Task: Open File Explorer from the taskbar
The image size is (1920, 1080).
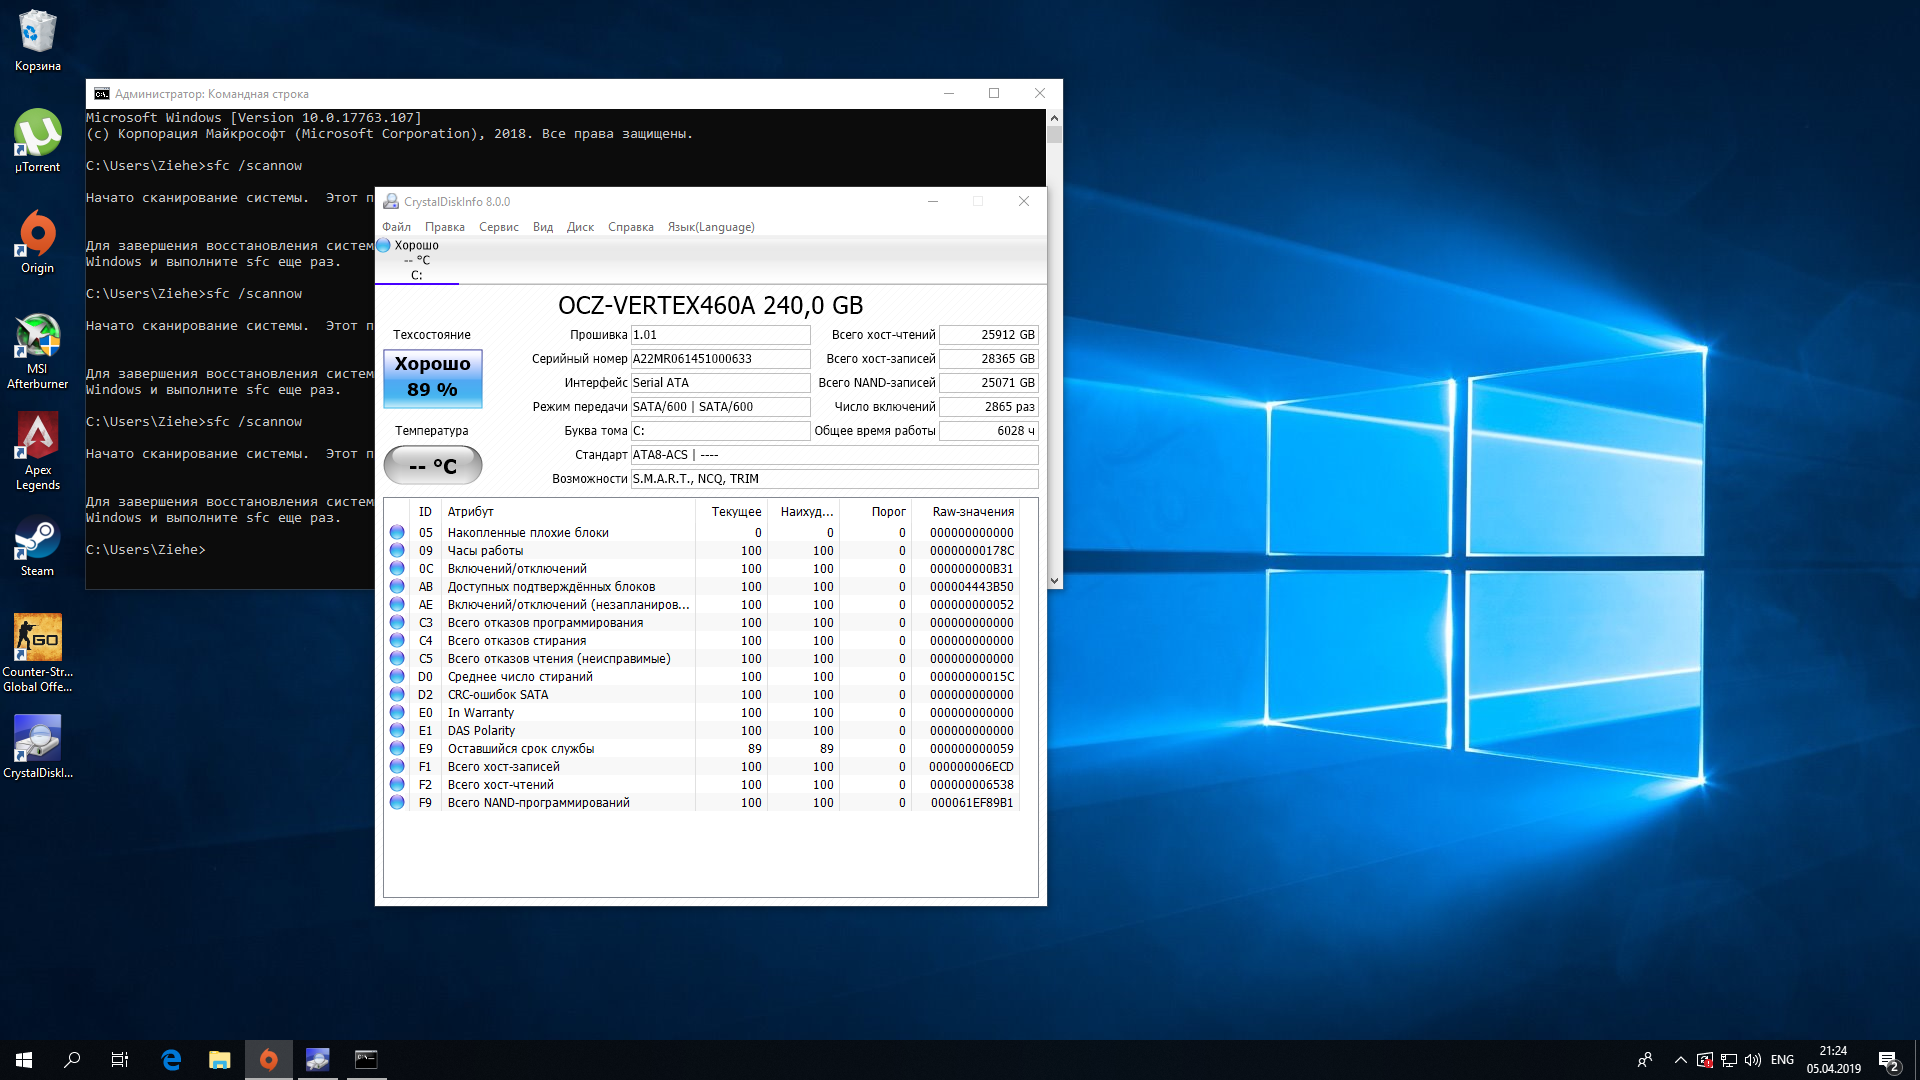Action: pos(219,1060)
